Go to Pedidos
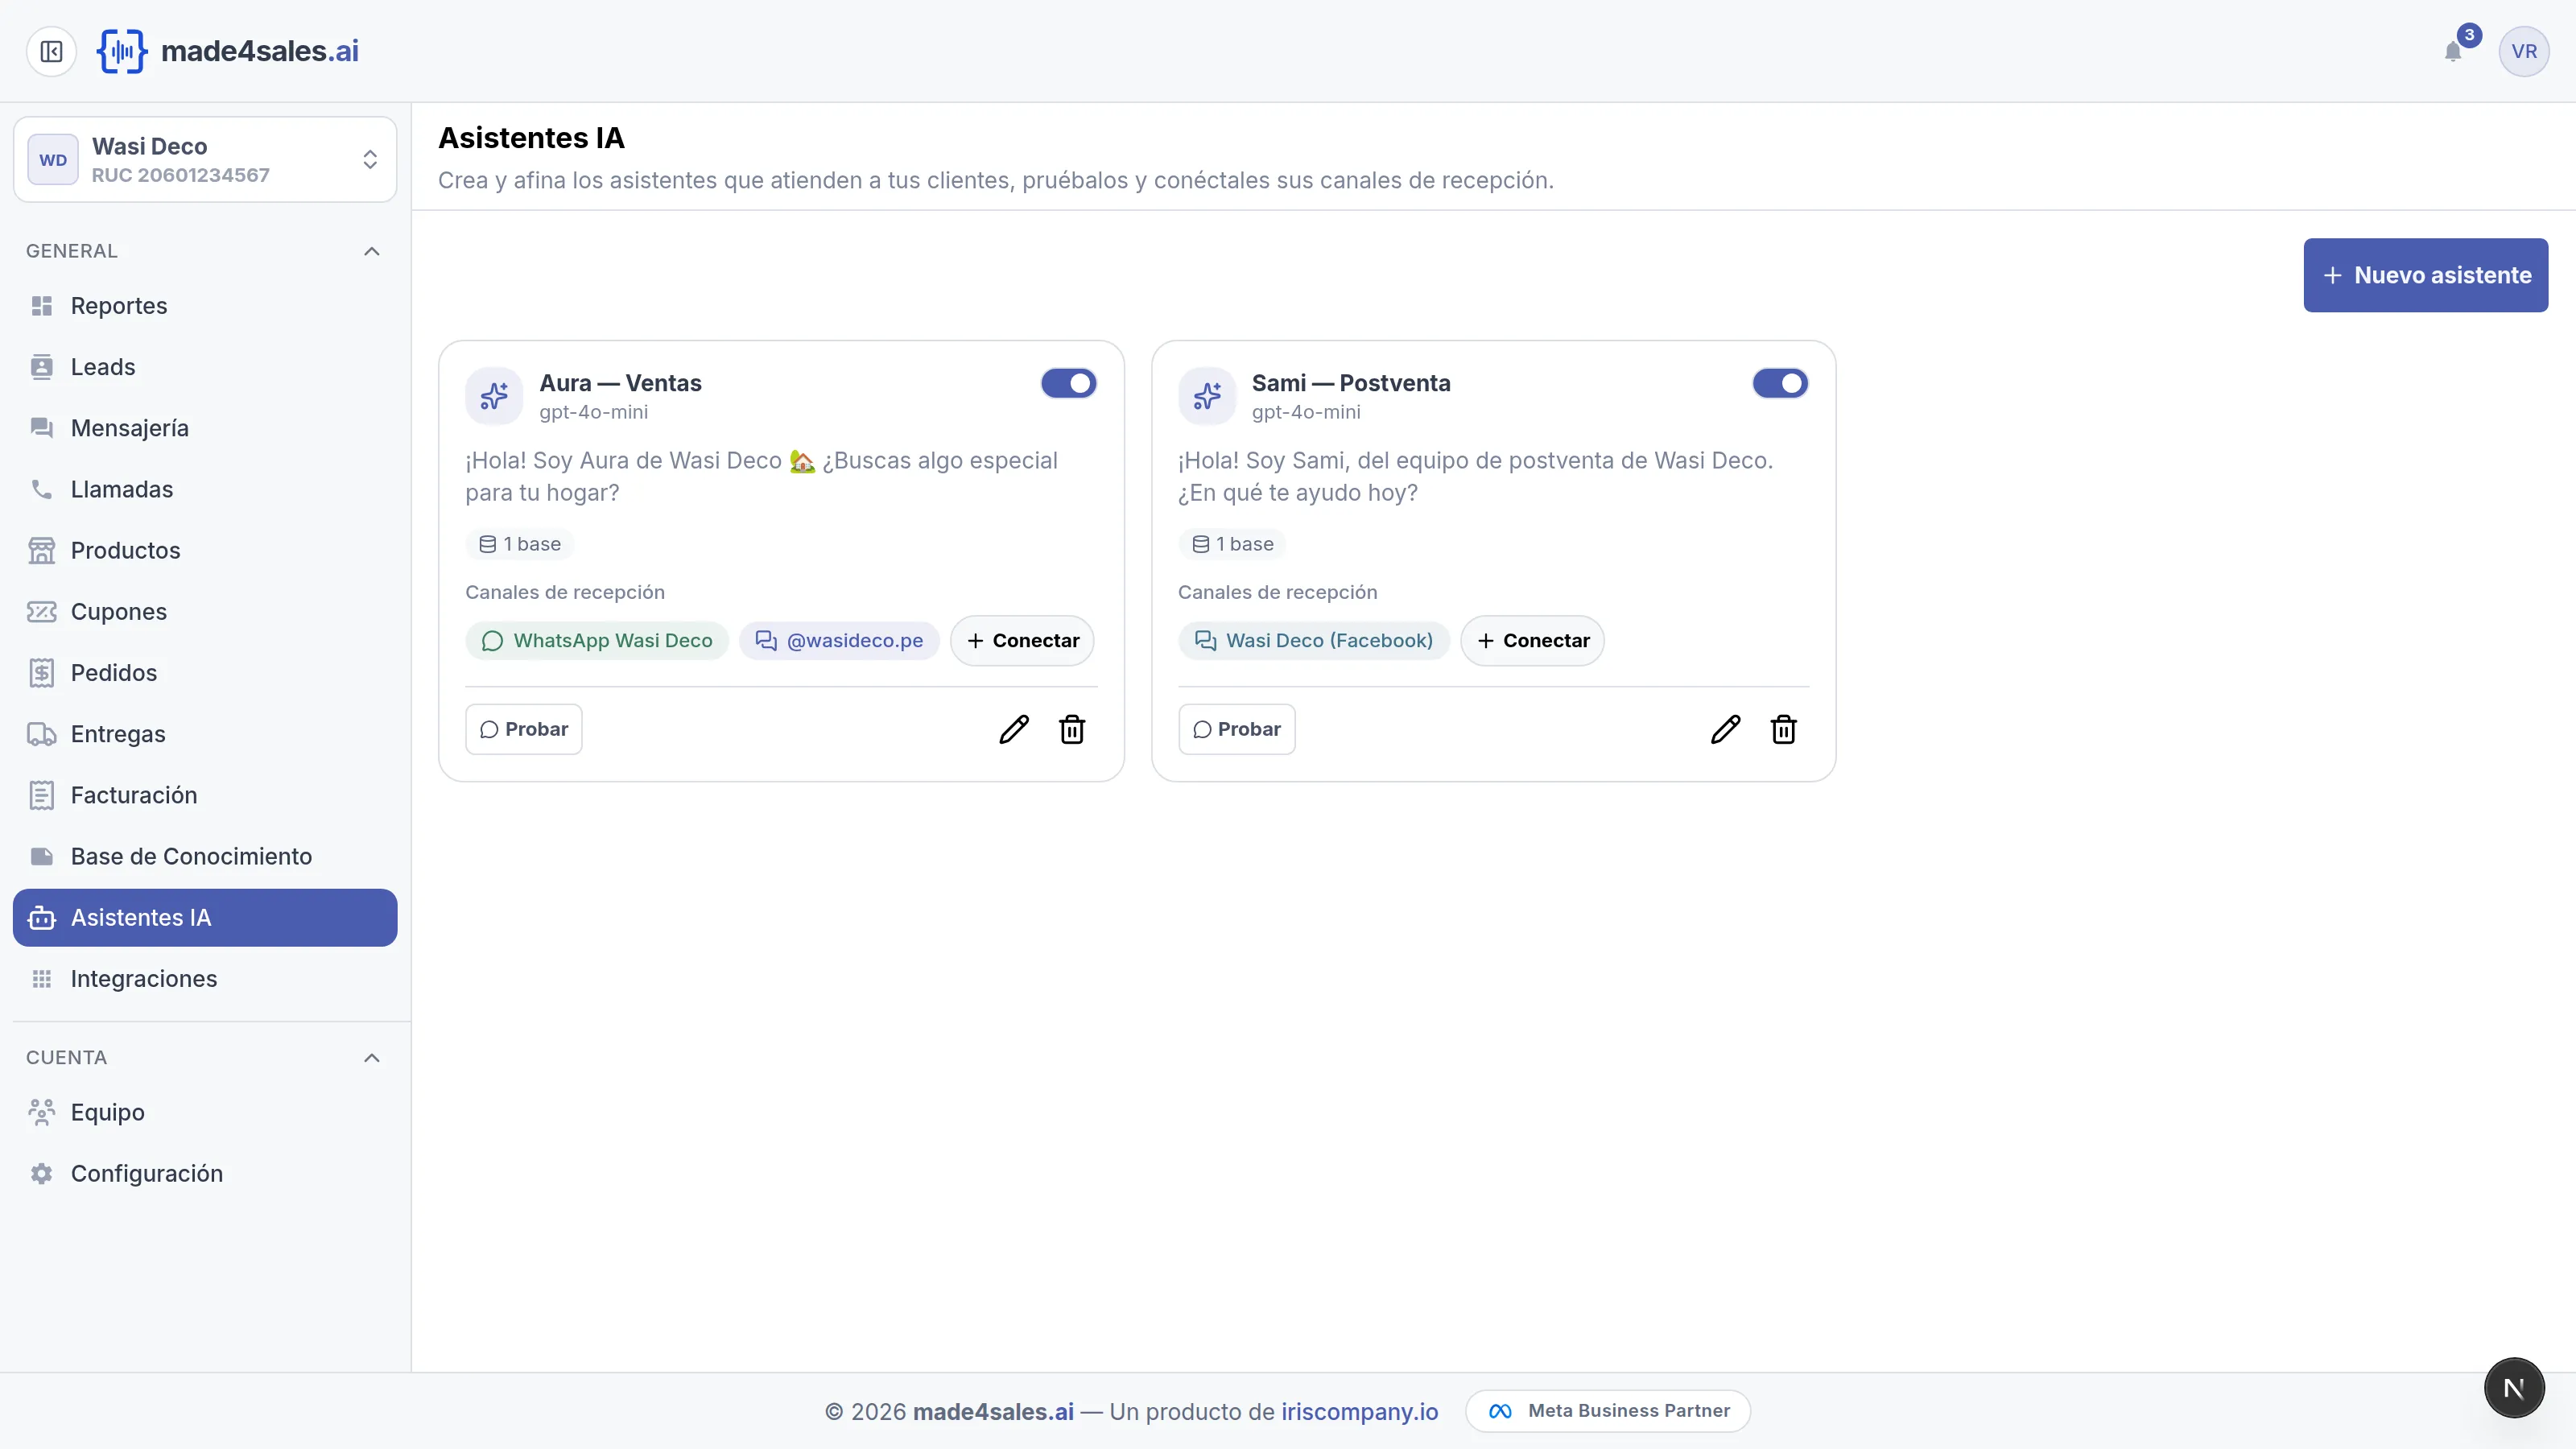2576x1449 pixels. [205, 673]
